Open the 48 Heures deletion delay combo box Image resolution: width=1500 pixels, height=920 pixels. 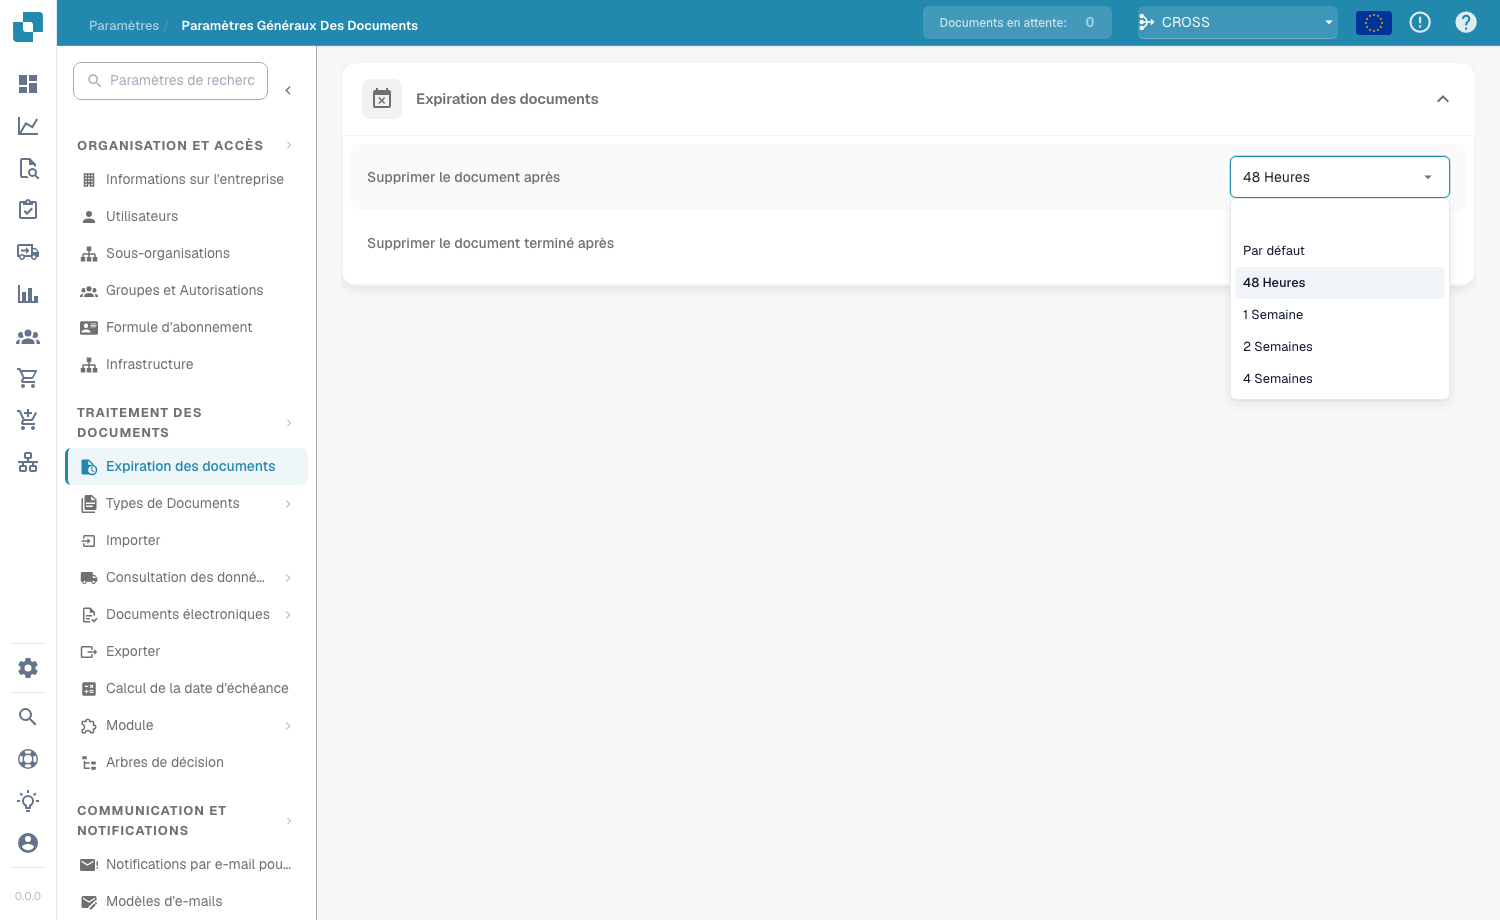click(x=1340, y=177)
